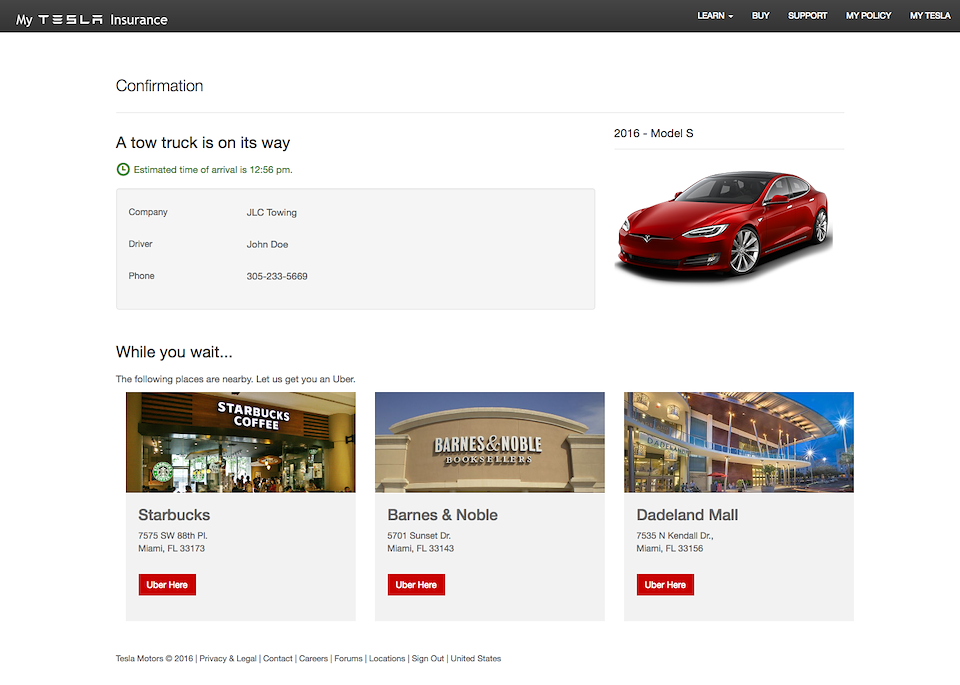This screenshot has height=685, width=960.
Task: Open Forums from the footer
Action: 348,659
